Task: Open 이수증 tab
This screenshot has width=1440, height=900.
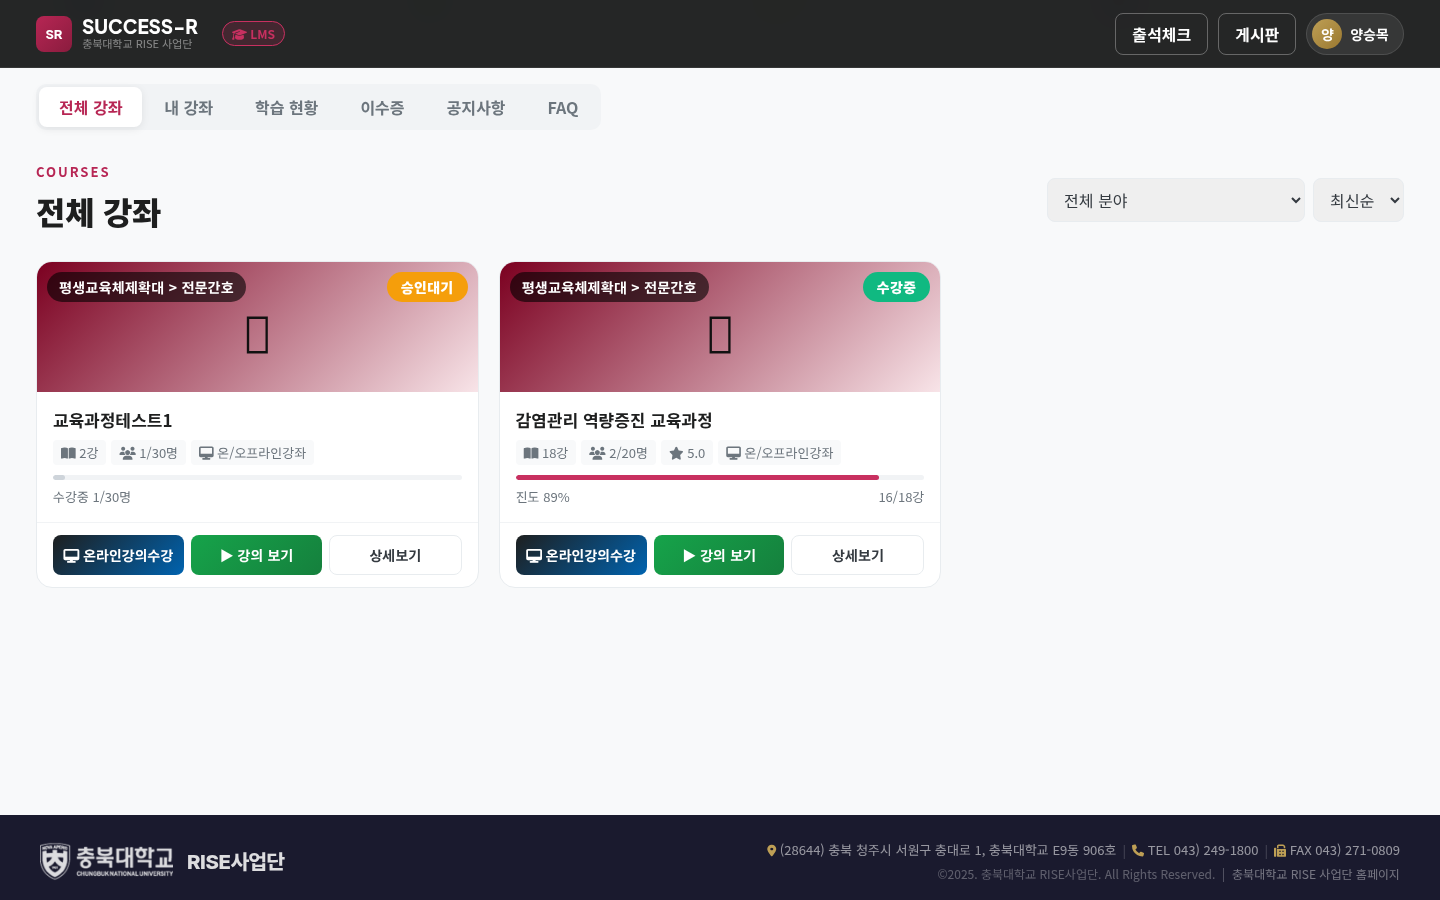Action: (382, 107)
